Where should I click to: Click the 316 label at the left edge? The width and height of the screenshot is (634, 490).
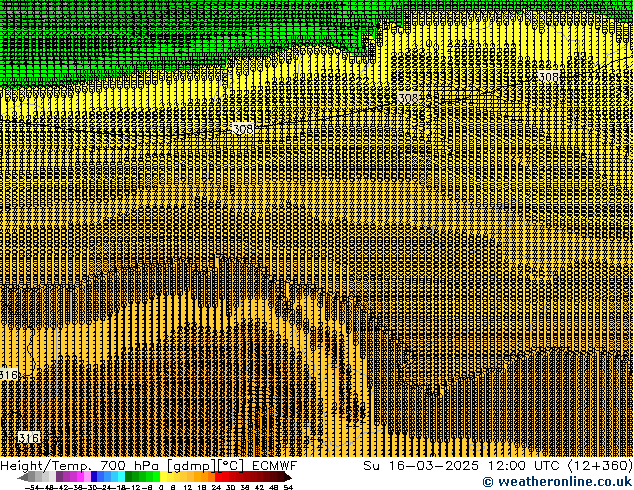tap(8, 375)
